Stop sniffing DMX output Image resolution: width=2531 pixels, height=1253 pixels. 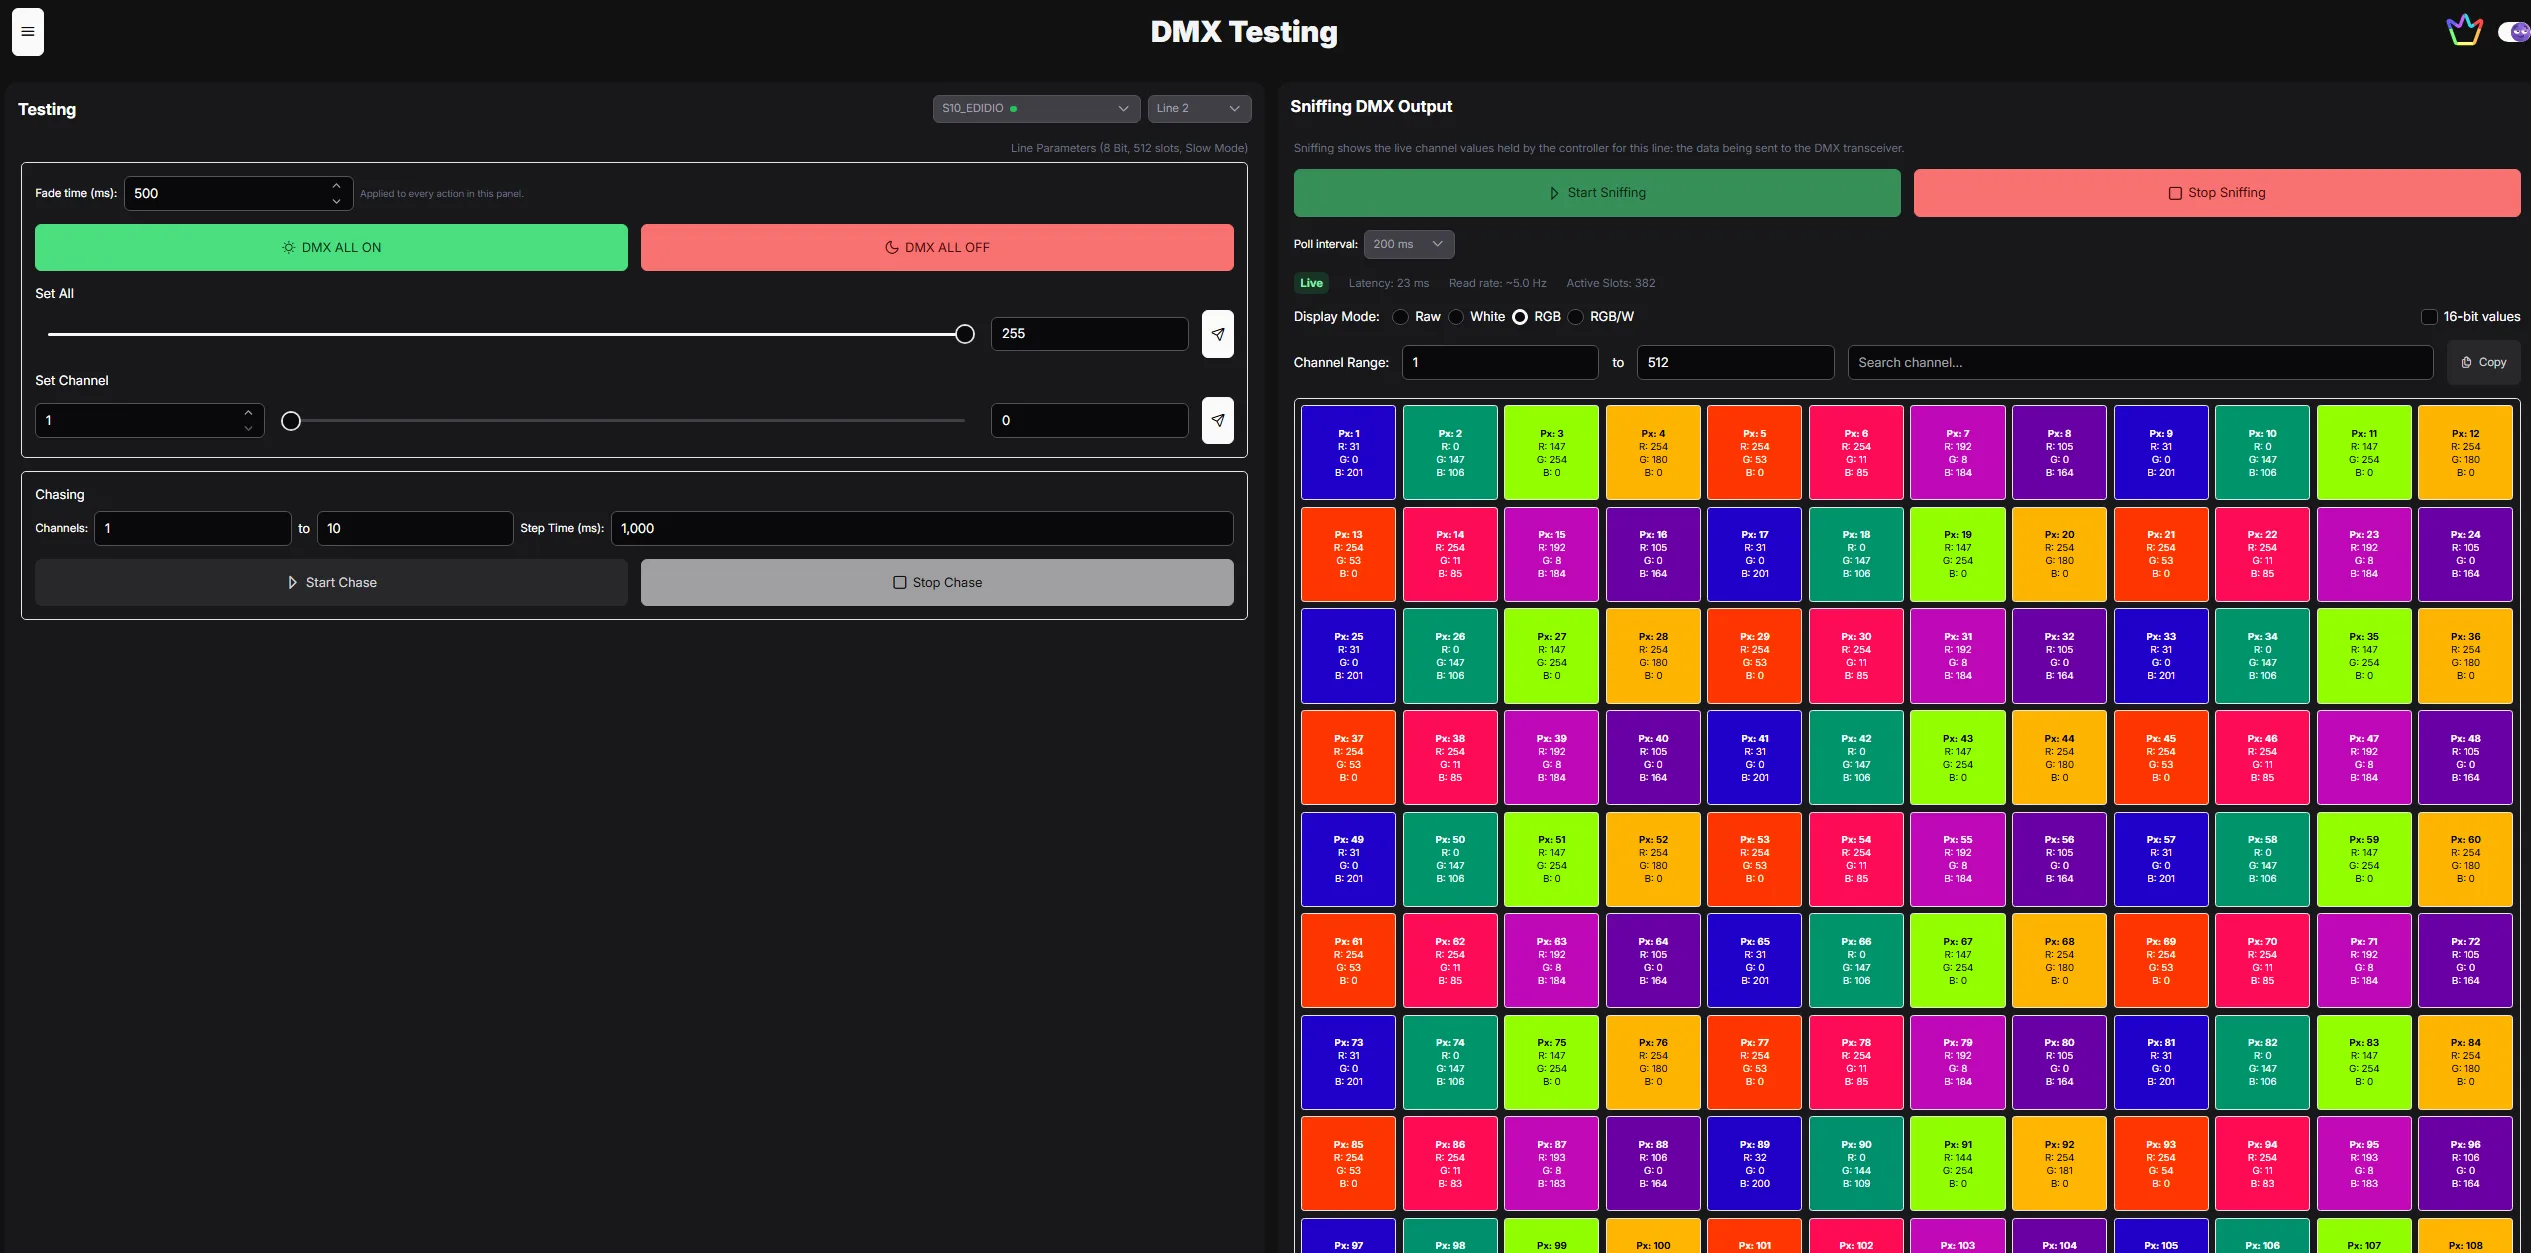[x=2217, y=193]
